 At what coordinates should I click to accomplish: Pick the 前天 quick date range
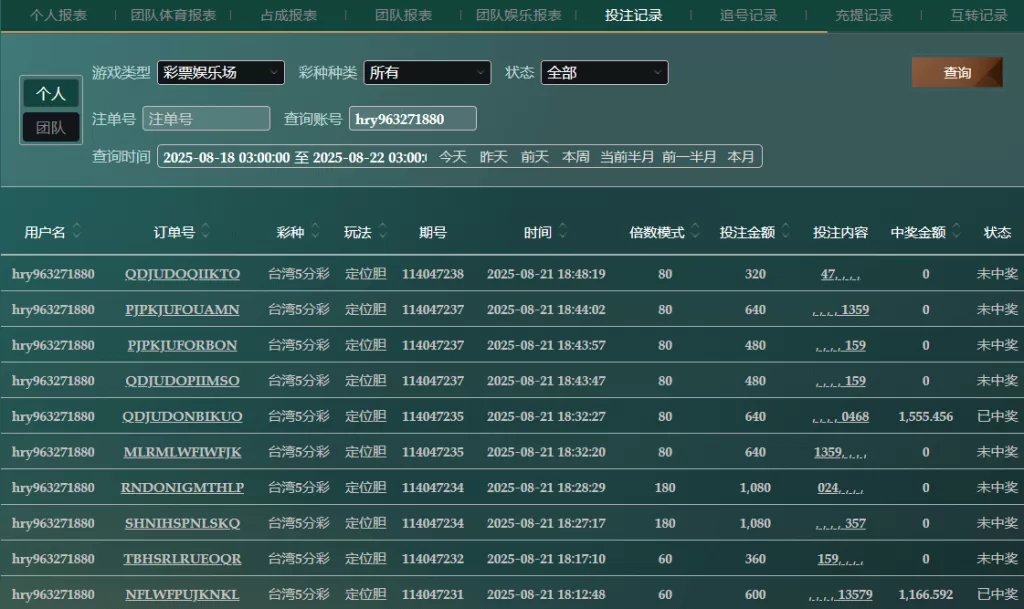click(535, 157)
